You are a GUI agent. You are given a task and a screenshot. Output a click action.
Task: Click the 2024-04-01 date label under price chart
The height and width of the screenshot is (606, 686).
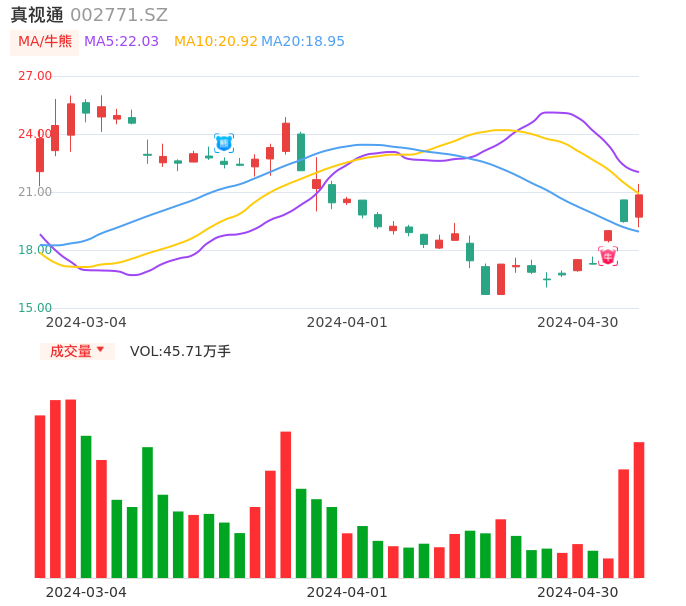tap(346, 322)
